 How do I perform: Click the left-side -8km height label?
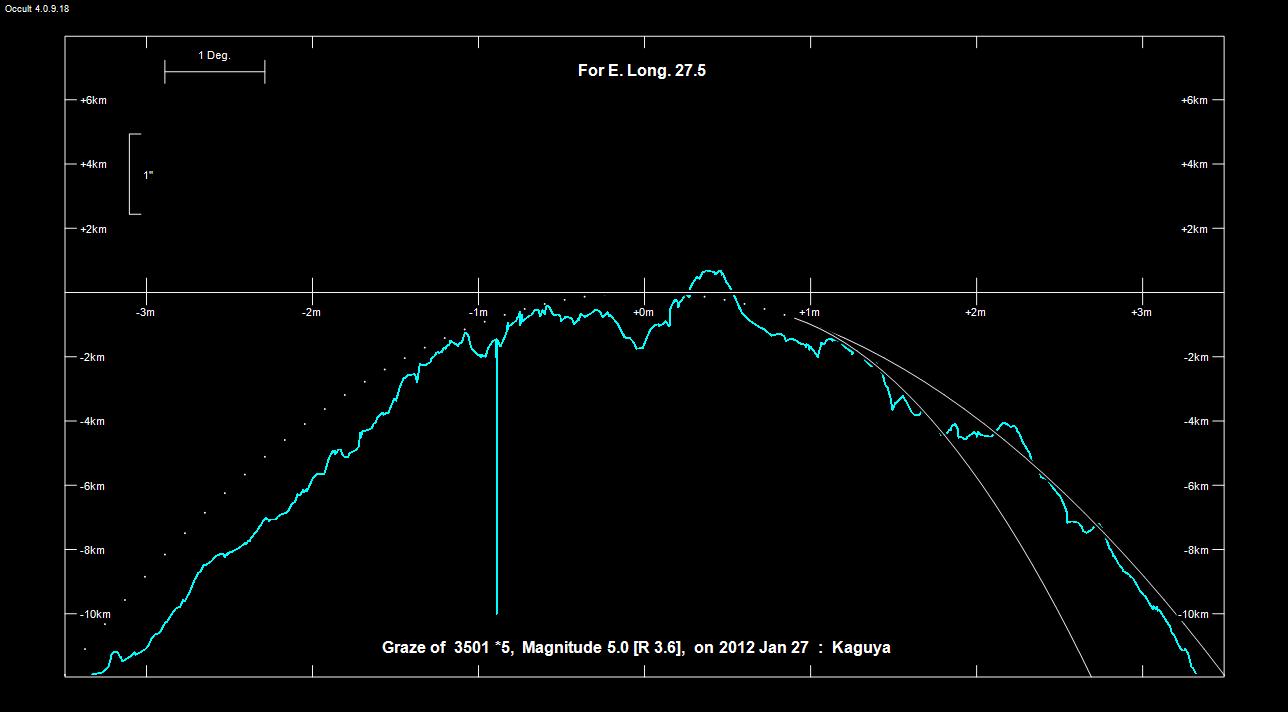tap(92, 550)
